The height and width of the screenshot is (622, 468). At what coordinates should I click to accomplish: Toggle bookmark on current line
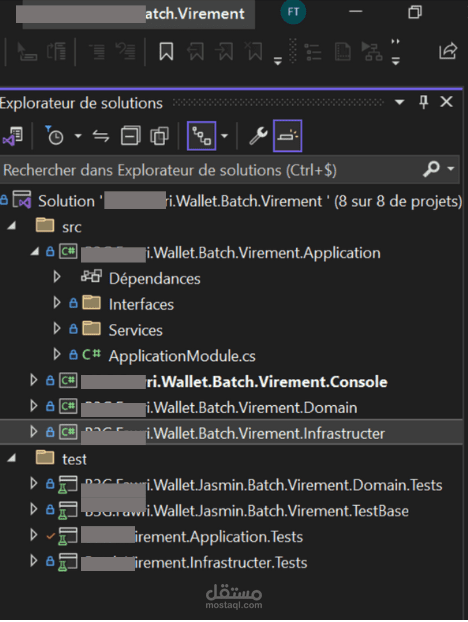pos(166,52)
